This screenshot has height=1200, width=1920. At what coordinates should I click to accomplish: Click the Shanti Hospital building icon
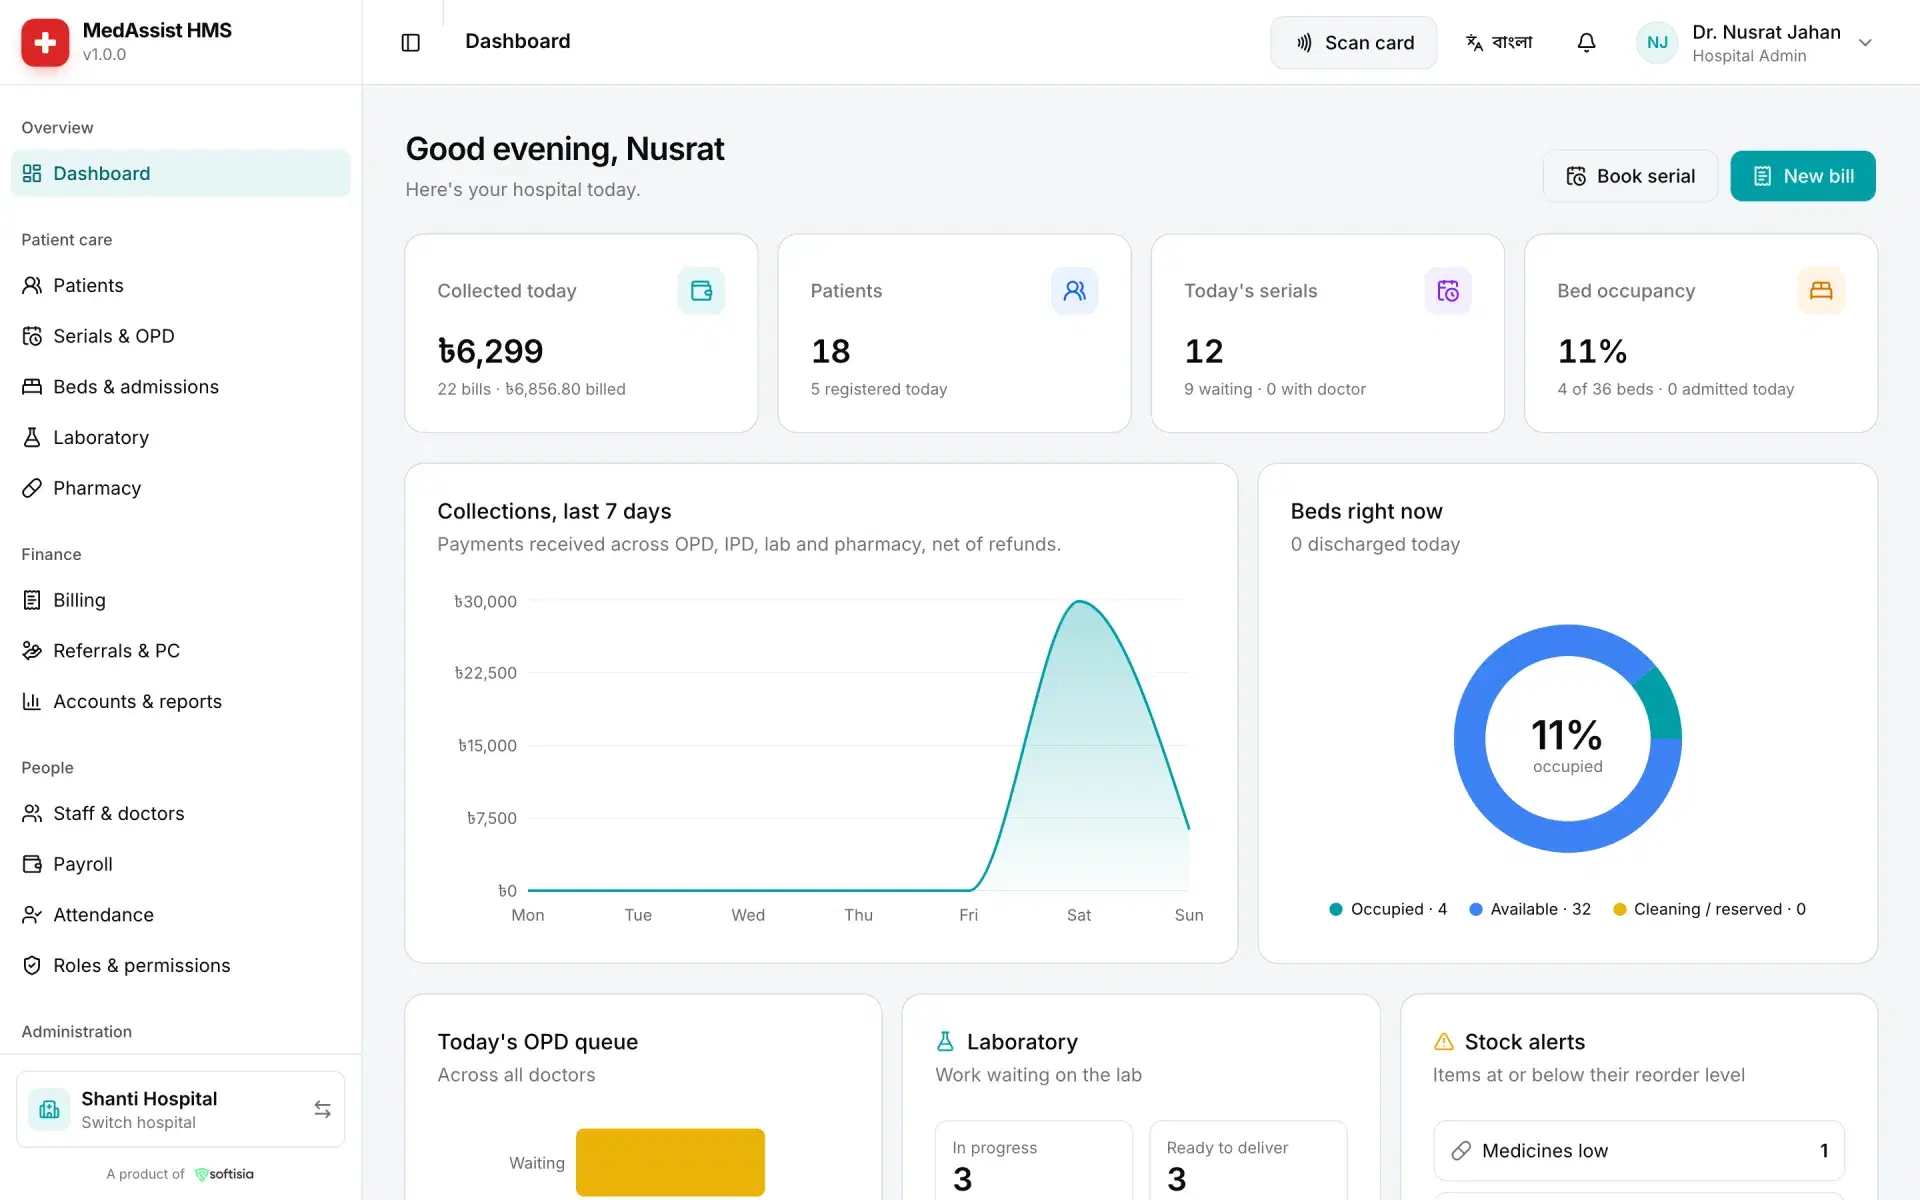click(49, 1109)
